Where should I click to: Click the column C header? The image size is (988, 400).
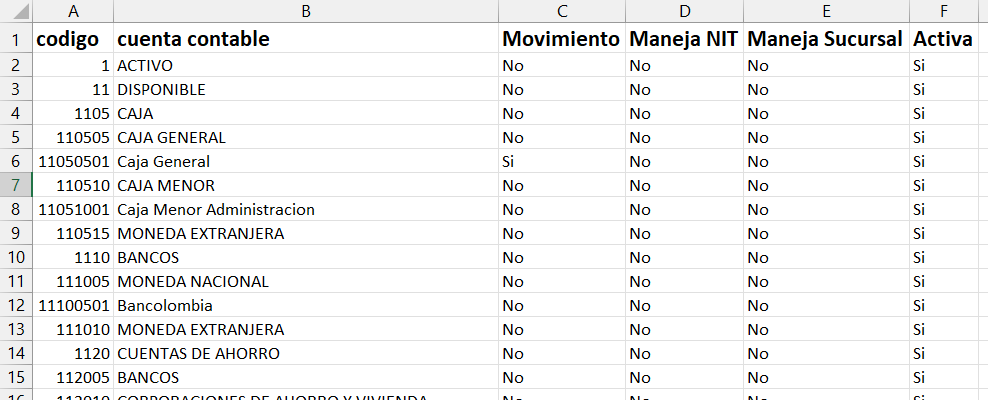tap(562, 11)
